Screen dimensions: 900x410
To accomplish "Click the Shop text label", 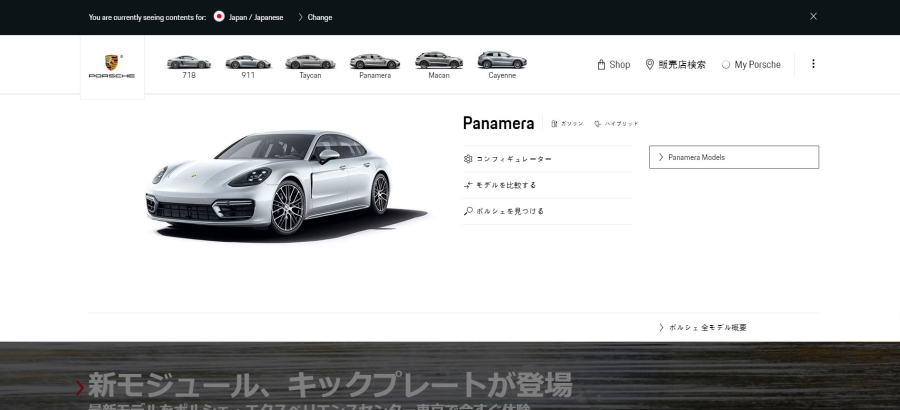I will point(619,64).
